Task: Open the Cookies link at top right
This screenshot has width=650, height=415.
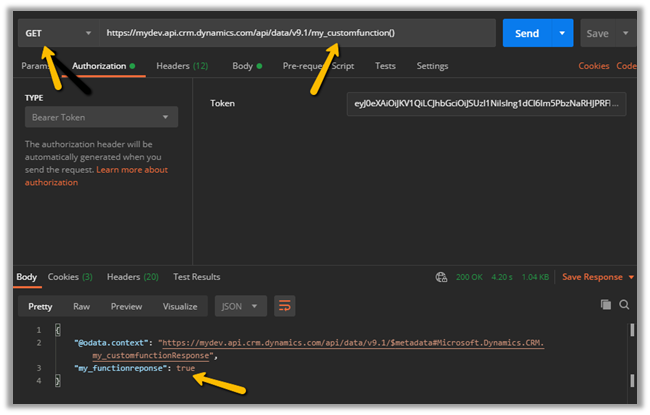Action: pyautogui.click(x=593, y=66)
